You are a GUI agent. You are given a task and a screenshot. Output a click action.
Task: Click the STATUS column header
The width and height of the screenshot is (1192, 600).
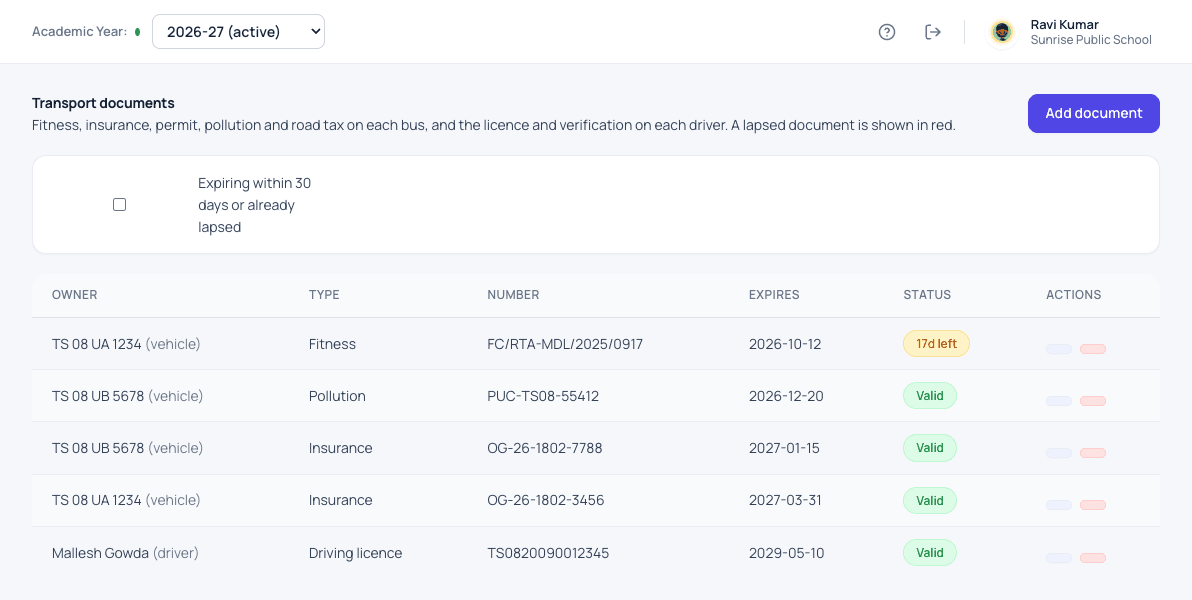(927, 295)
